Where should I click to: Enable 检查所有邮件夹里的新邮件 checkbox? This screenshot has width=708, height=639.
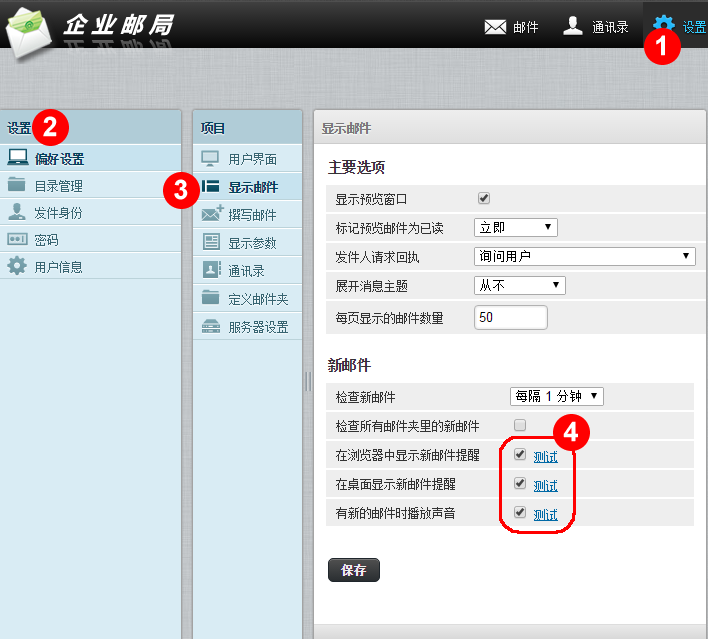pyautogui.click(x=520, y=425)
